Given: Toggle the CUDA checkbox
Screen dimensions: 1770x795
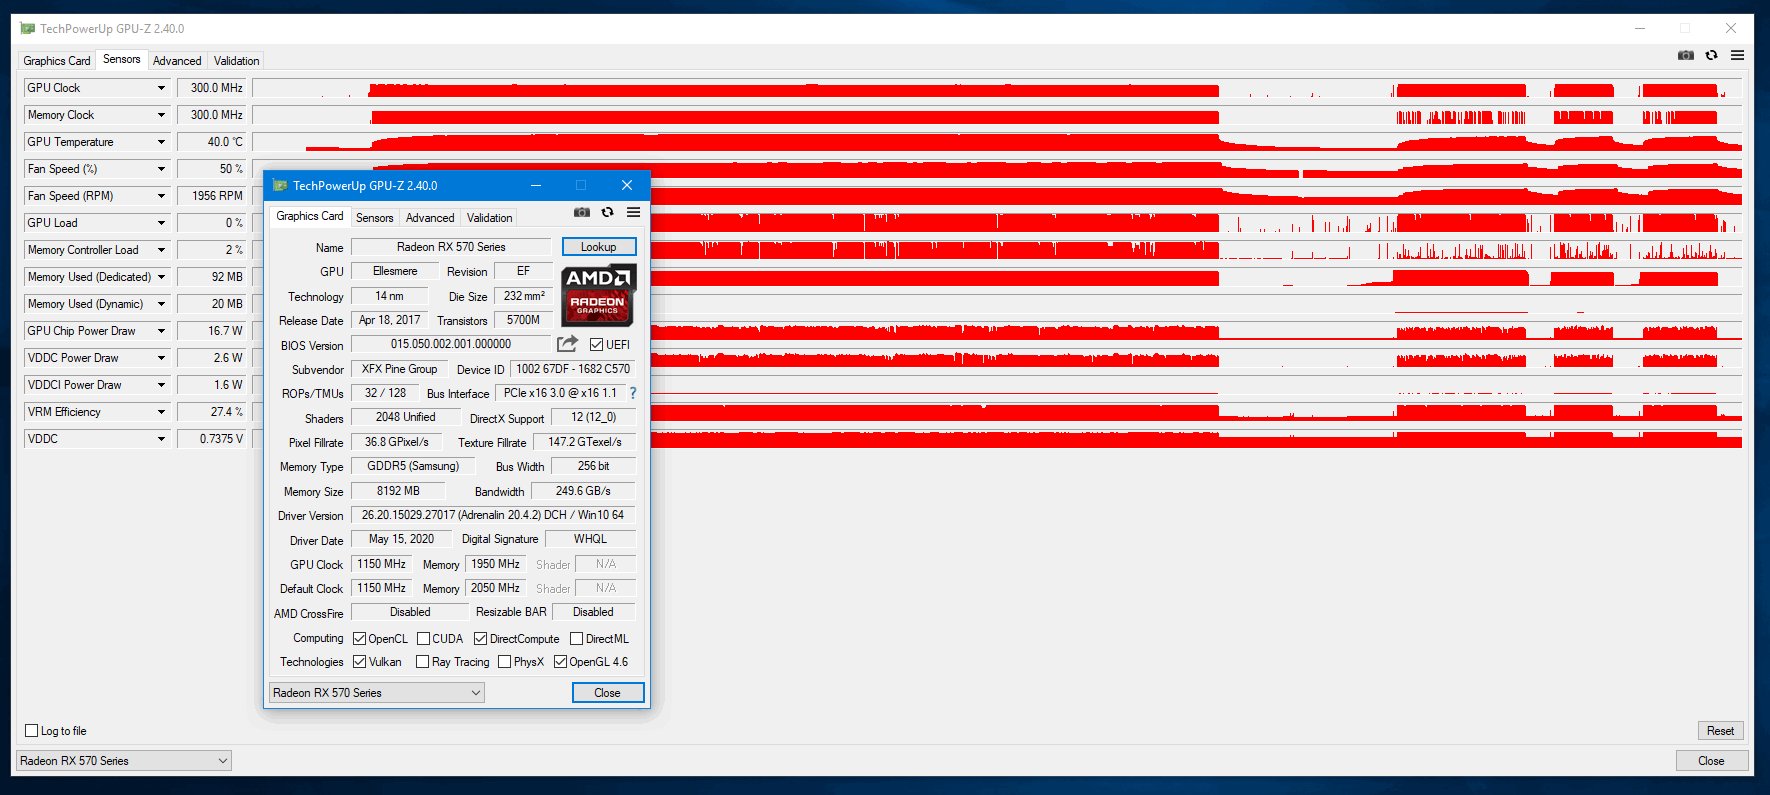Looking at the screenshot, I should coord(423,638).
